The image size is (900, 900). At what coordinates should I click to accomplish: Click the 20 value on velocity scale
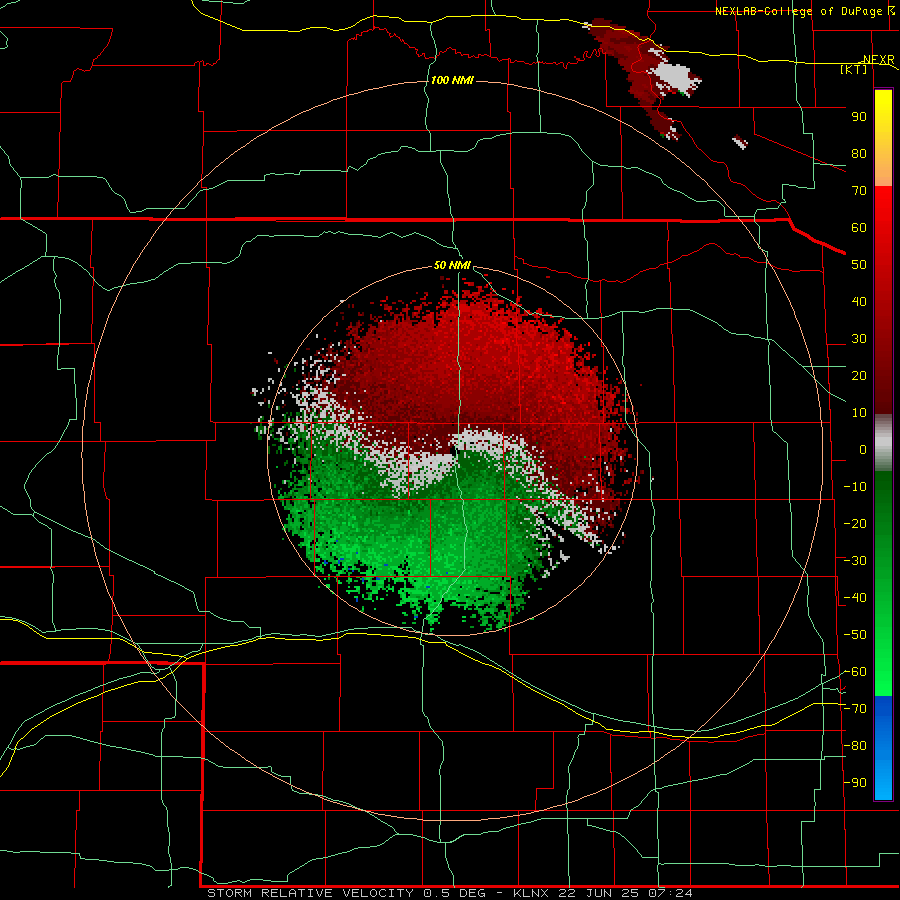[859, 376]
